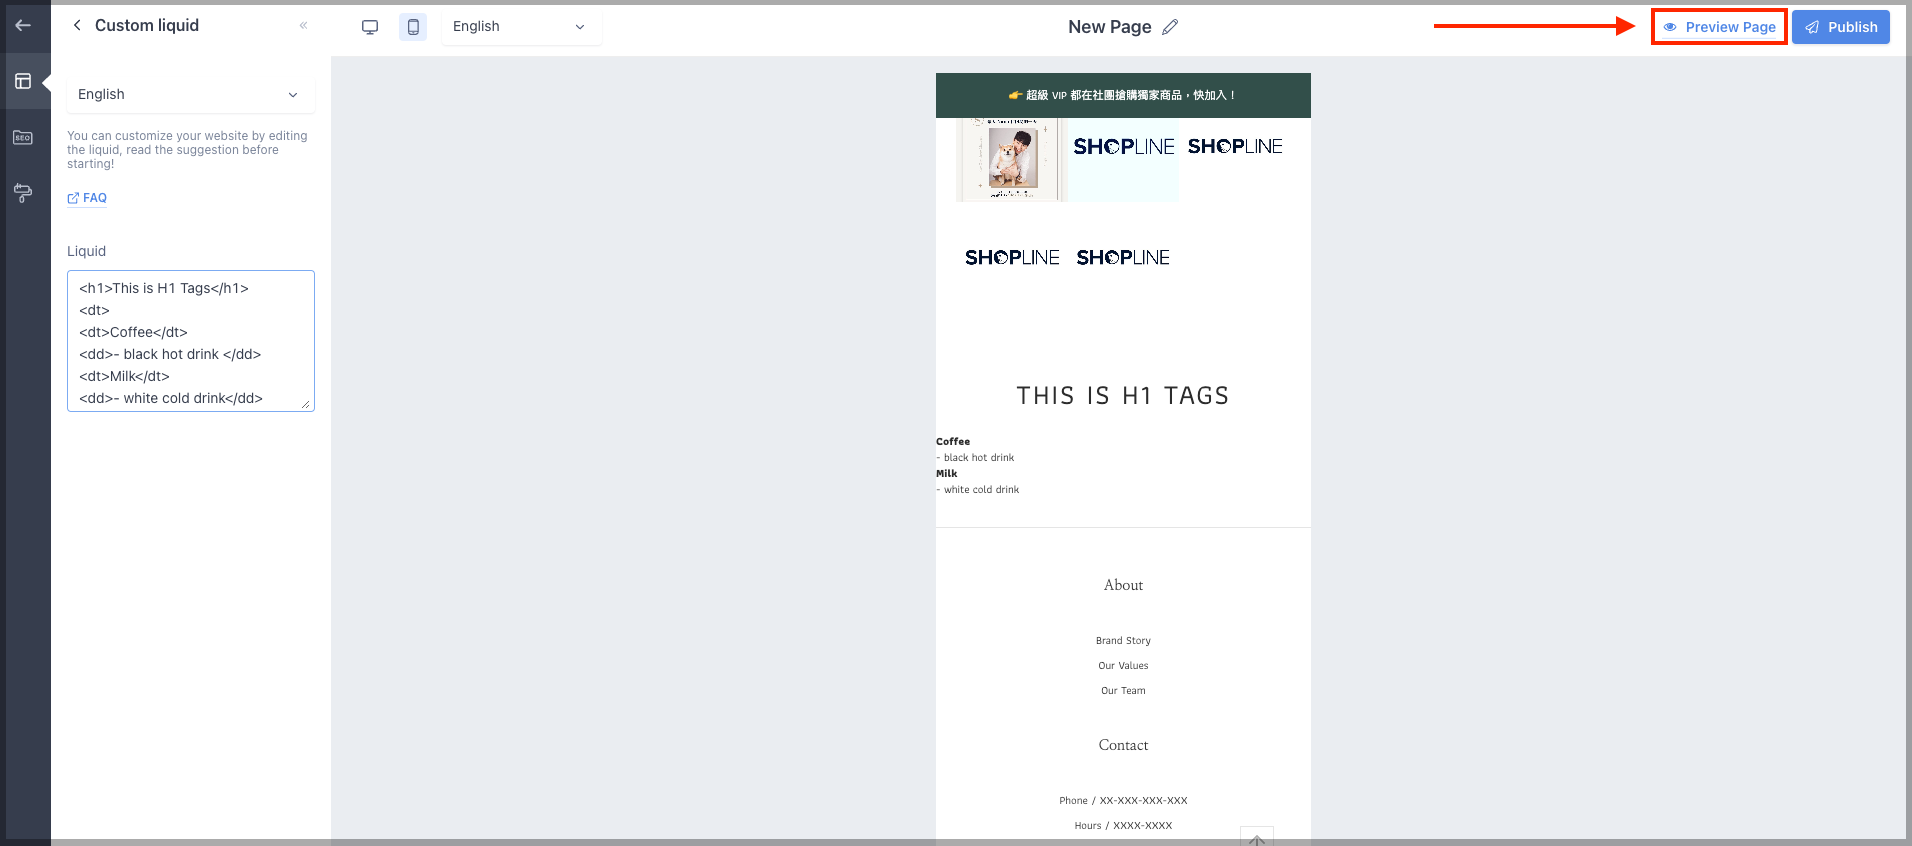Grab the Liquid textarea resize handle
Screen dimensions: 1912x846
click(x=306, y=403)
